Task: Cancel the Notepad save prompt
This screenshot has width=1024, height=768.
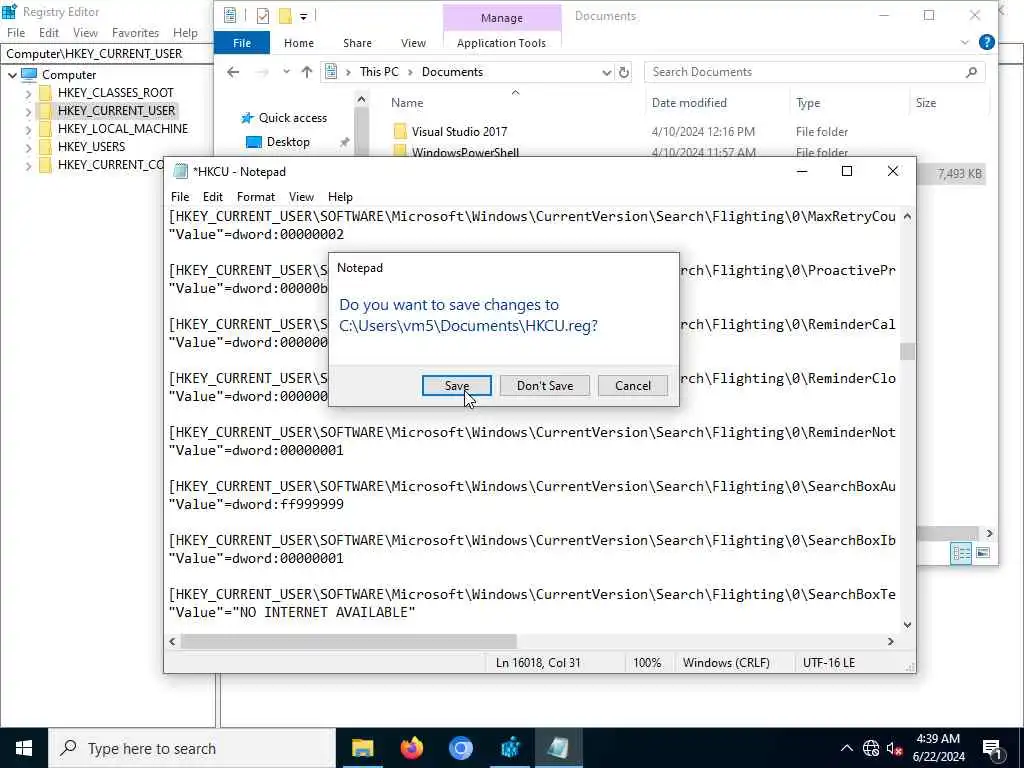Action: coord(632,385)
